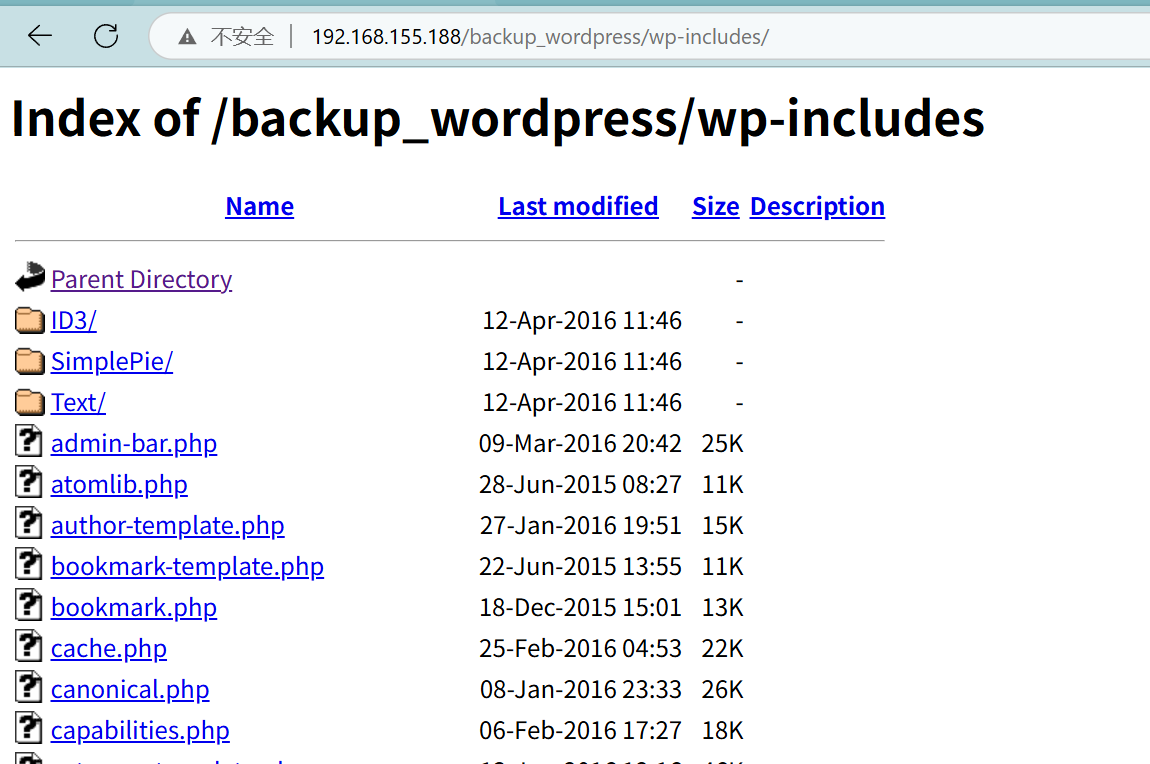Viewport: 1150px width, 764px height.
Task: Click the file icon beside atomlib.php
Action: 29,482
